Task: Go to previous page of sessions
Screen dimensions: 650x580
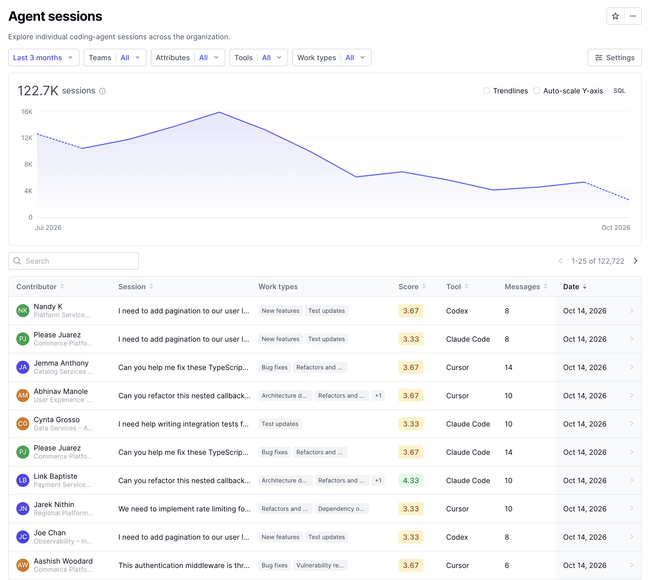Action: pyautogui.click(x=560, y=261)
